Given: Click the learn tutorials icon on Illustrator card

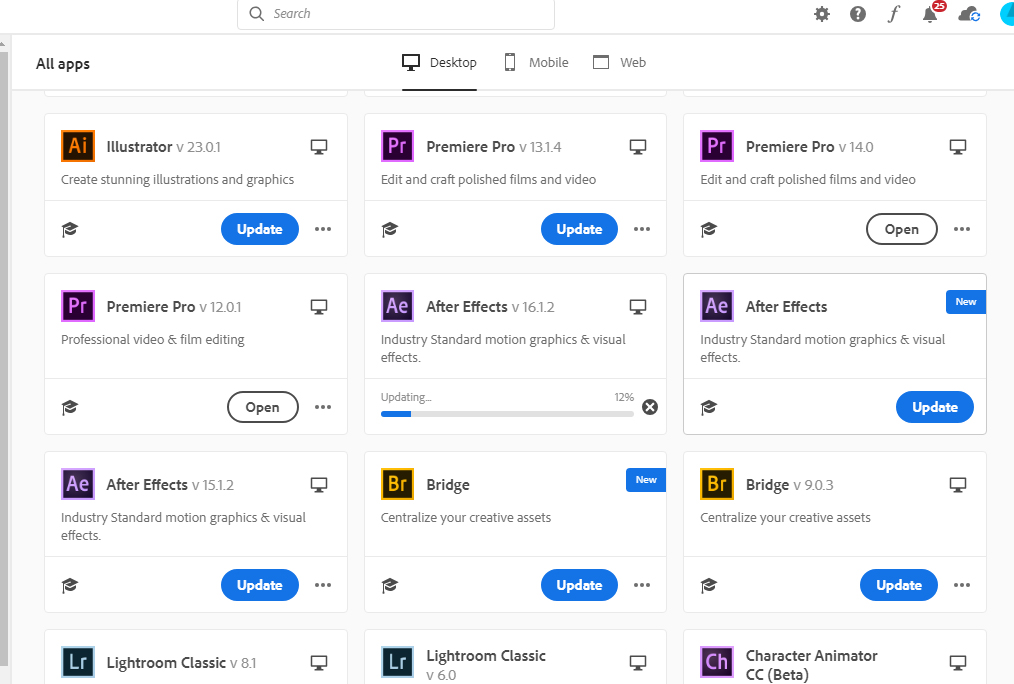Looking at the screenshot, I should [x=69, y=229].
